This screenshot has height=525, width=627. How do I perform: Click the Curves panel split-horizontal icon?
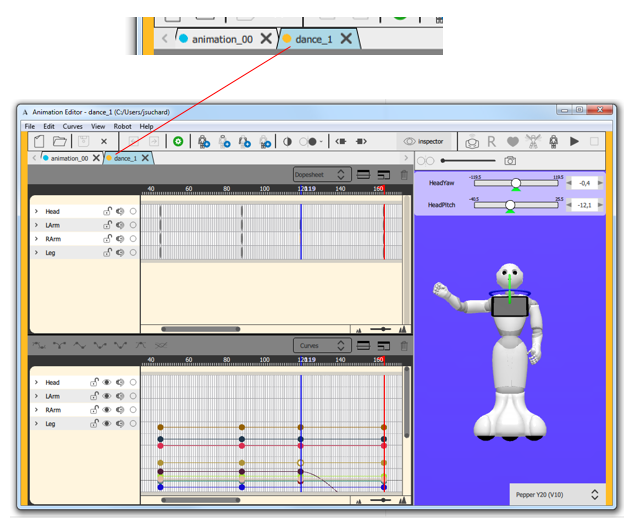coord(363,345)
